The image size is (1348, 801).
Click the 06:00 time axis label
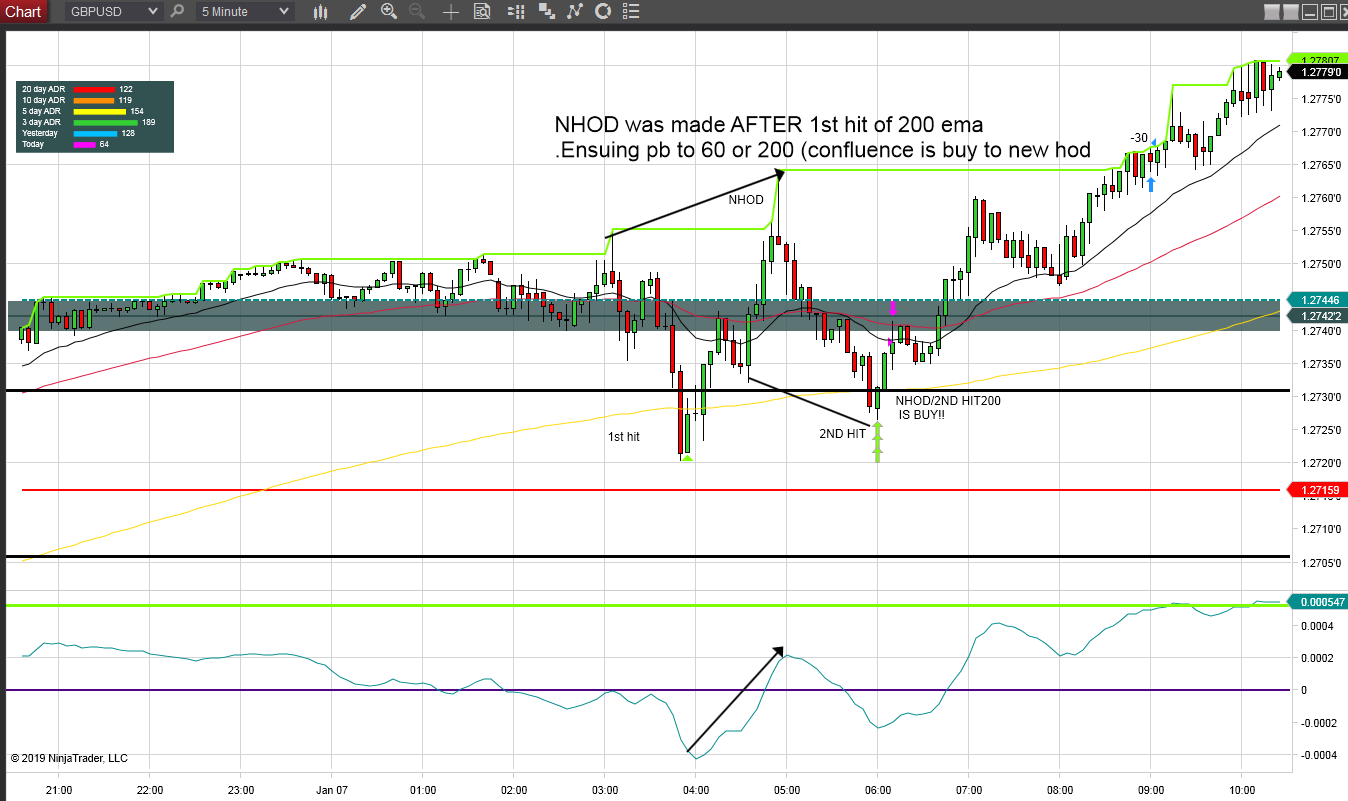point(877,790)
